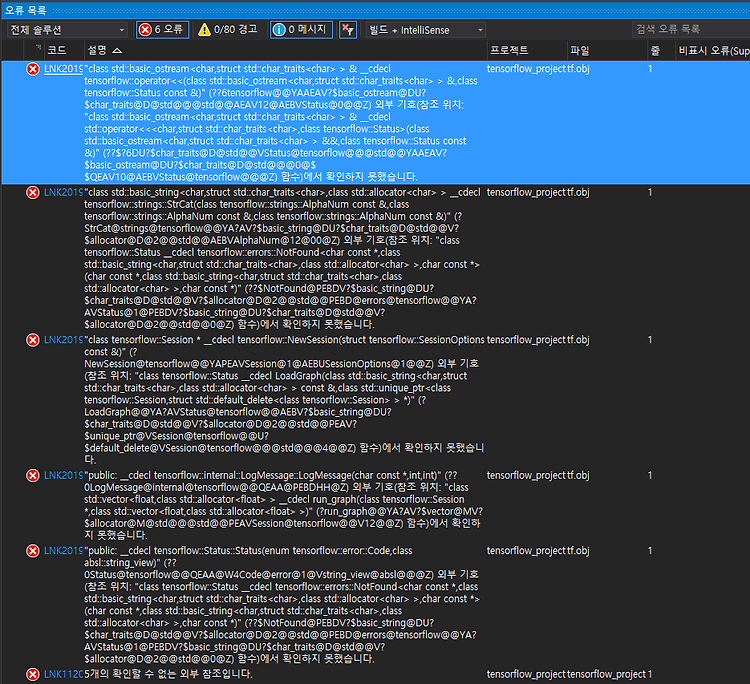Click error icon of the LNK1120 row
750x684 pixels.
click(x=33, y=674)
